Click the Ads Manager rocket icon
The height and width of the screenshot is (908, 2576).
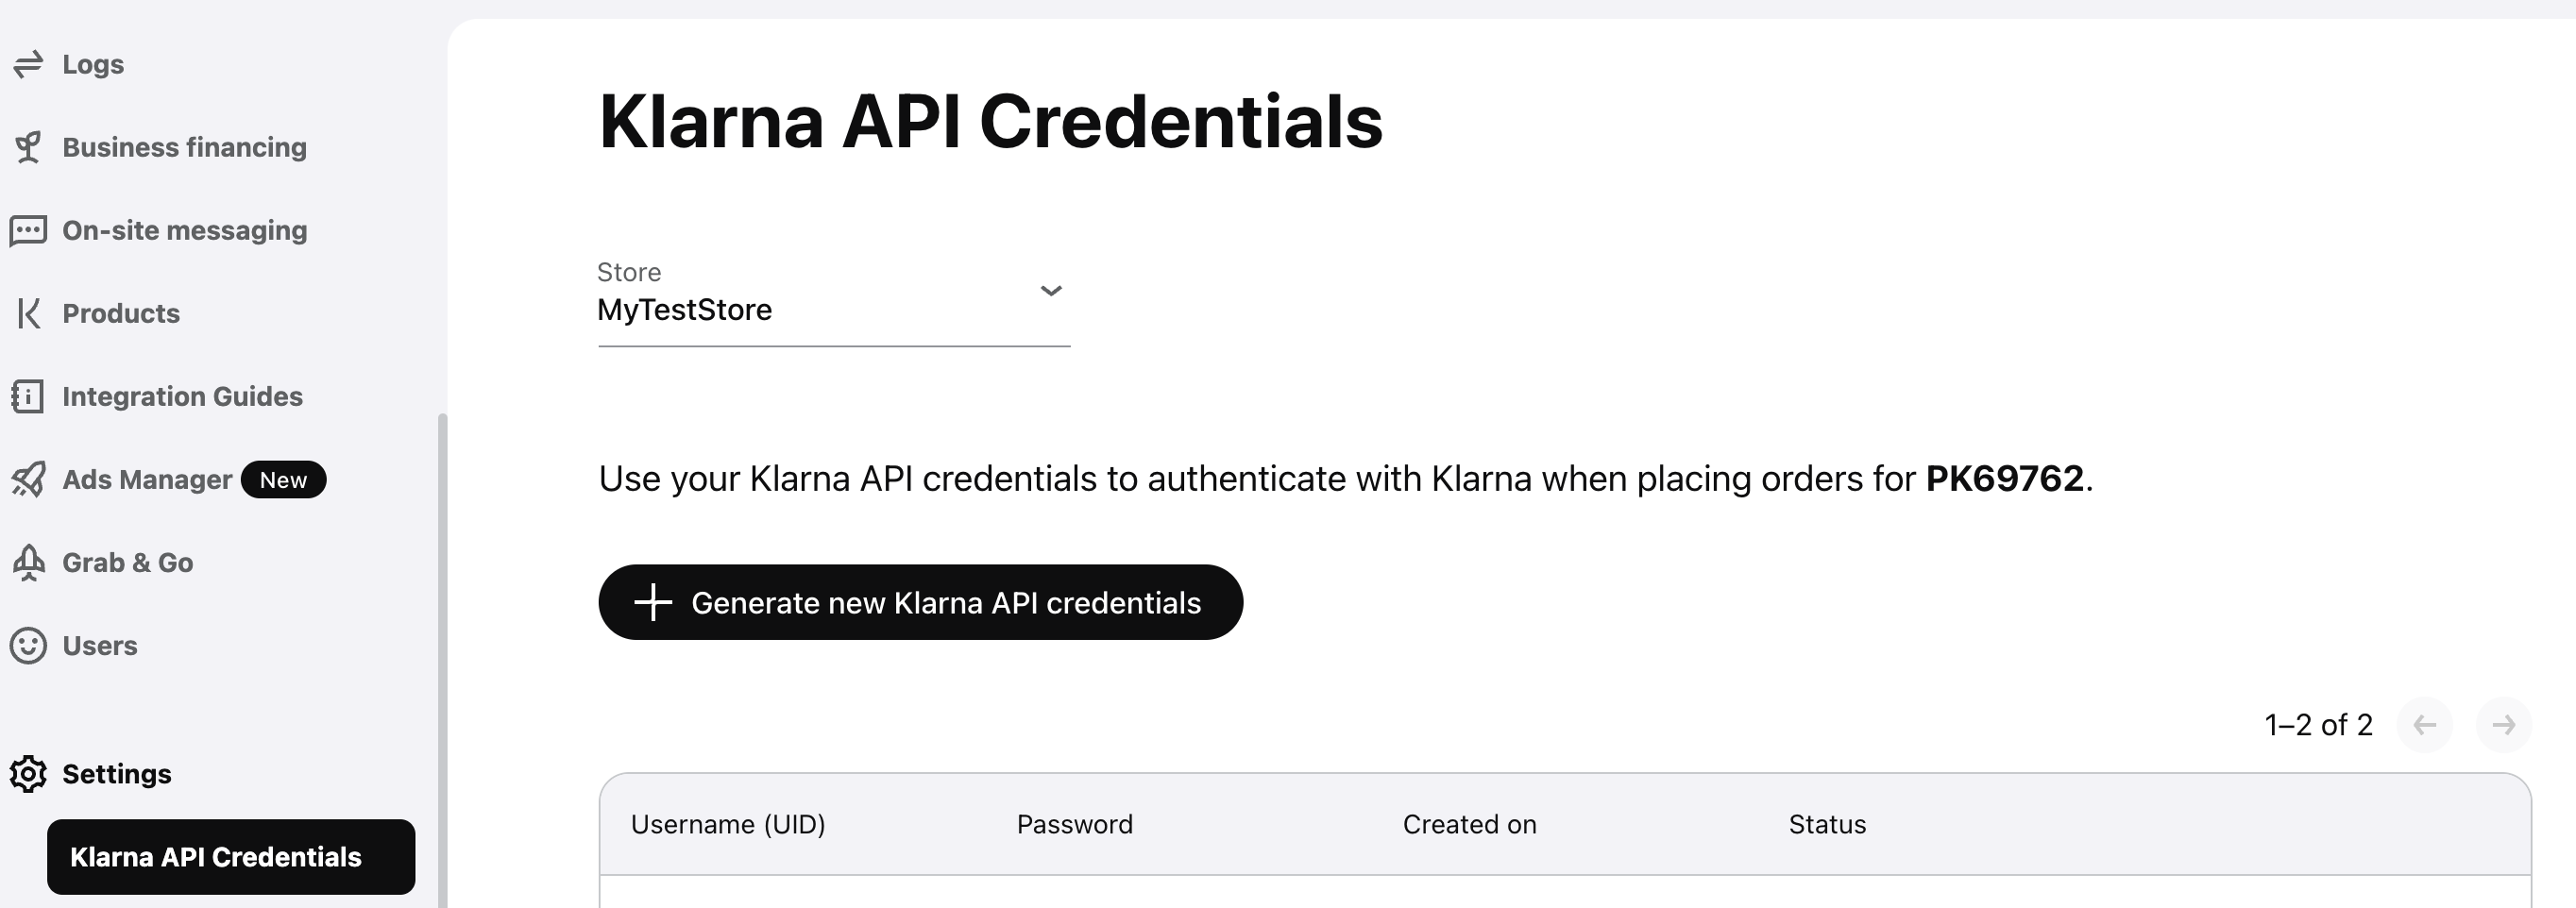point(28,479)
